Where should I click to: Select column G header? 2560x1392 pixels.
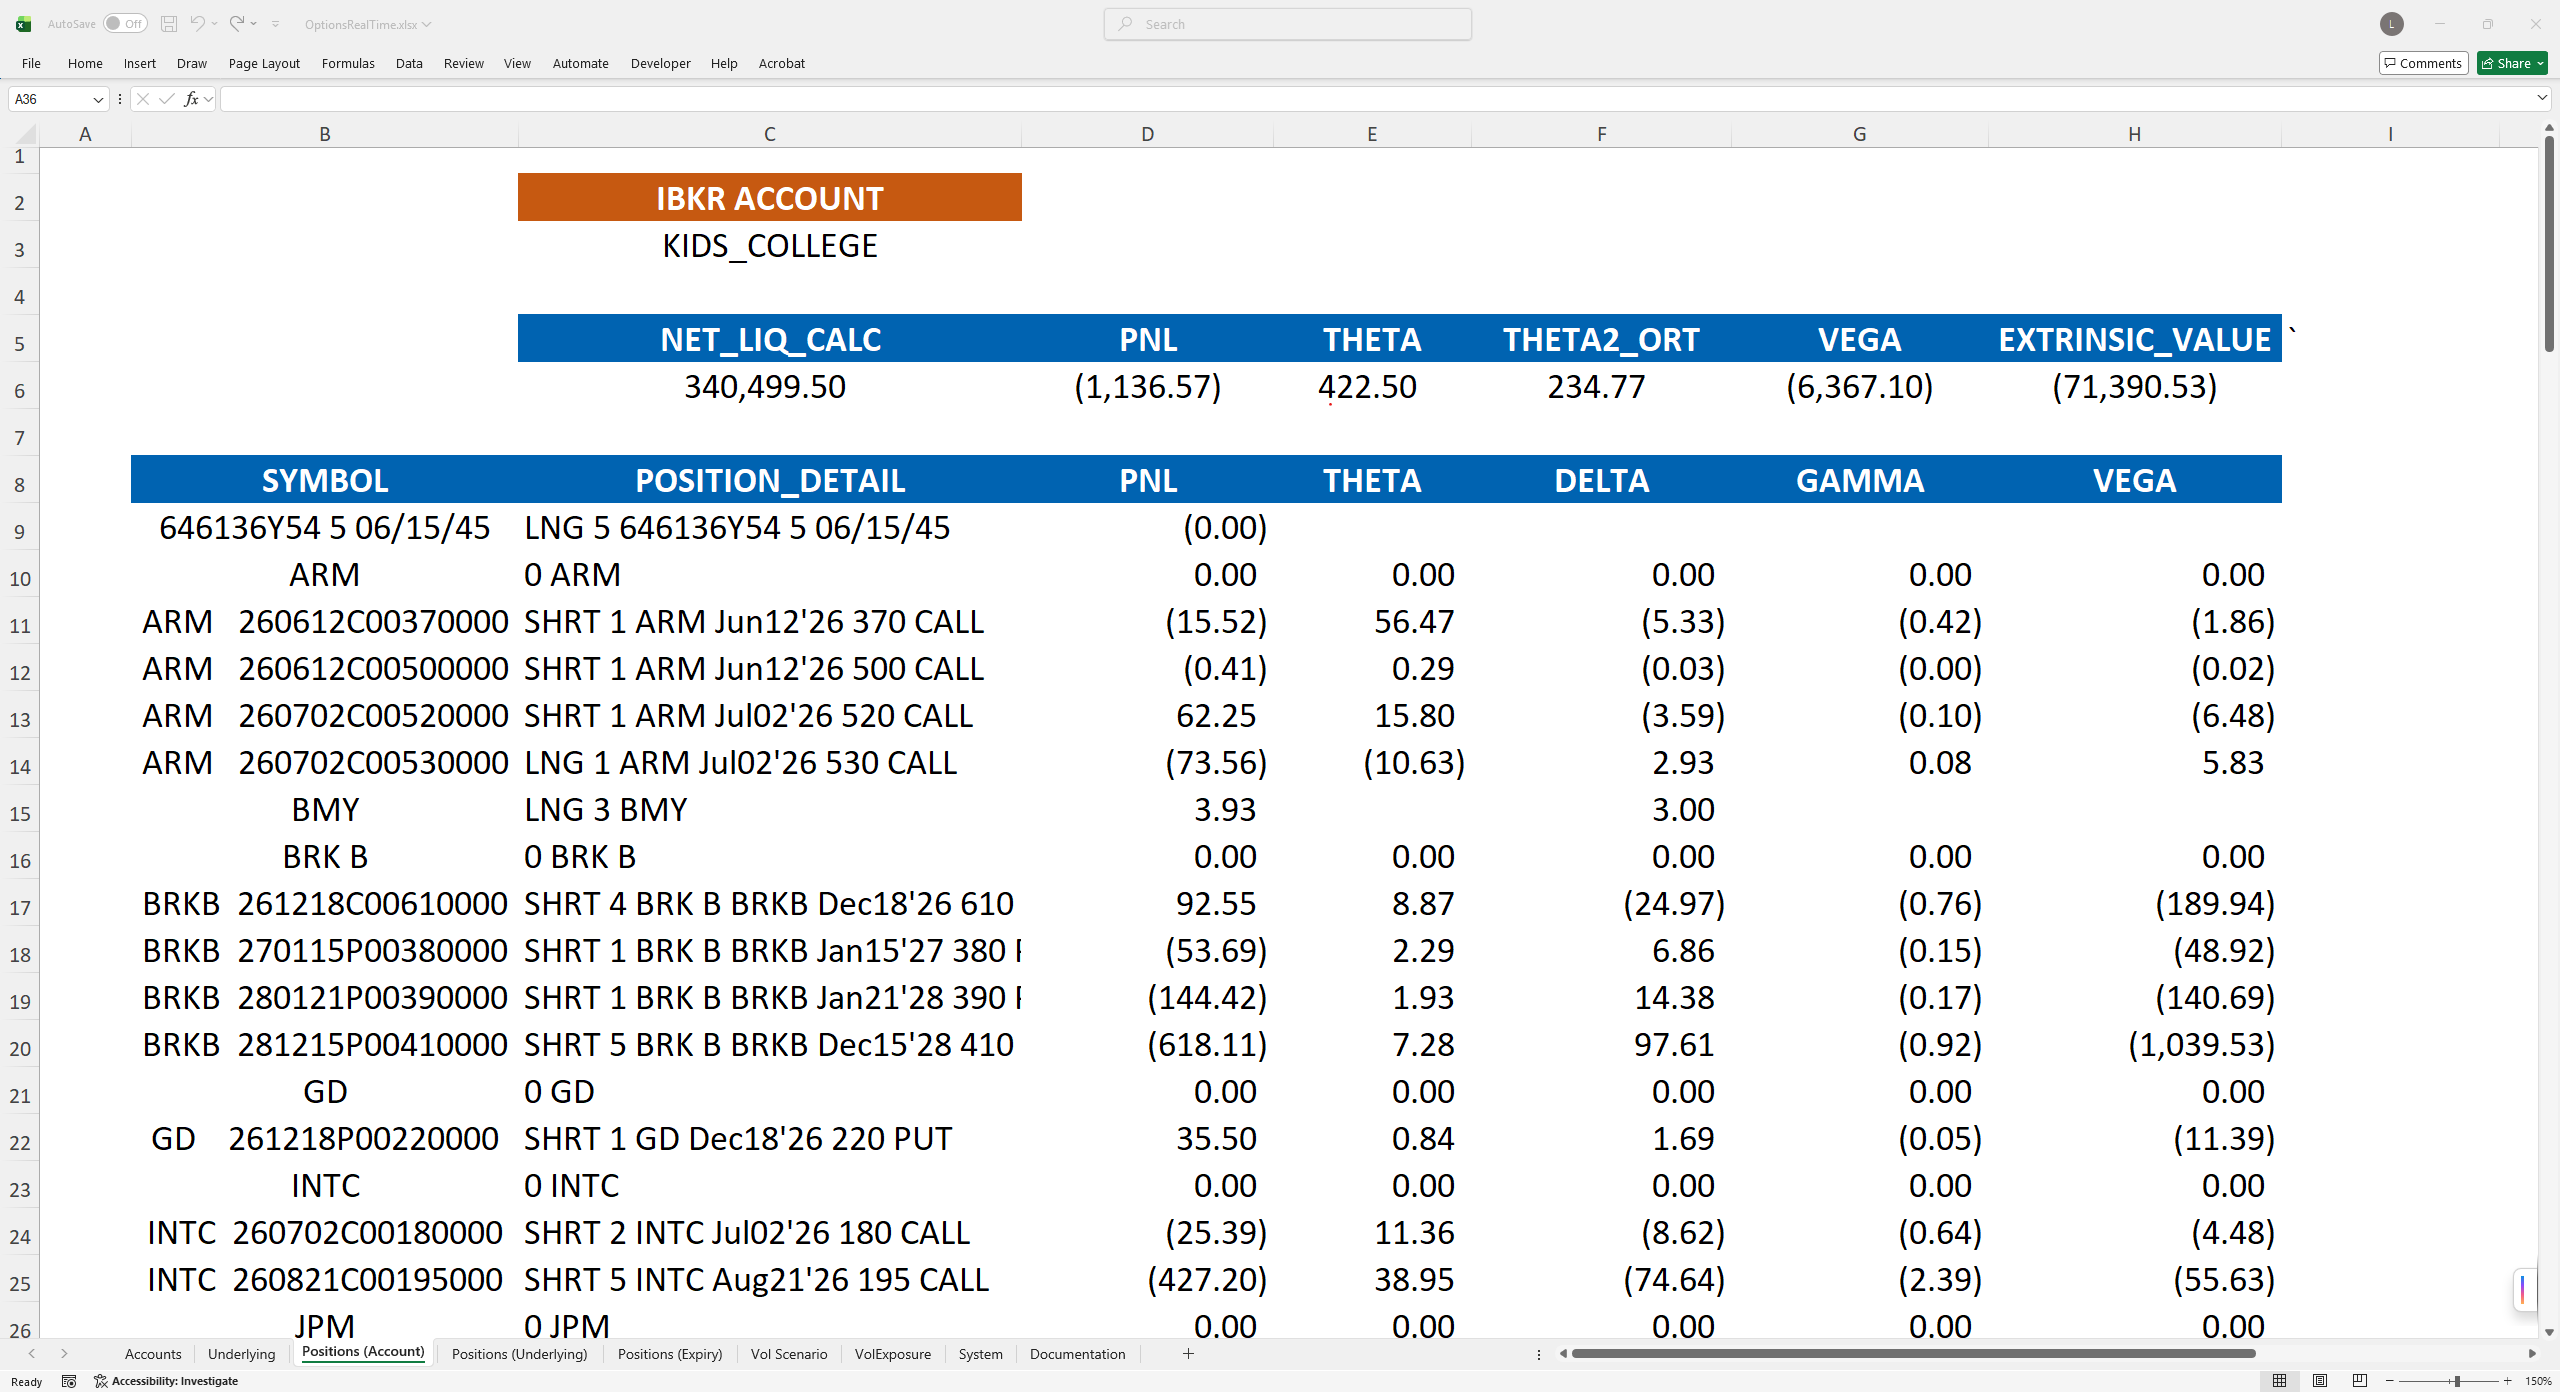1859,134
